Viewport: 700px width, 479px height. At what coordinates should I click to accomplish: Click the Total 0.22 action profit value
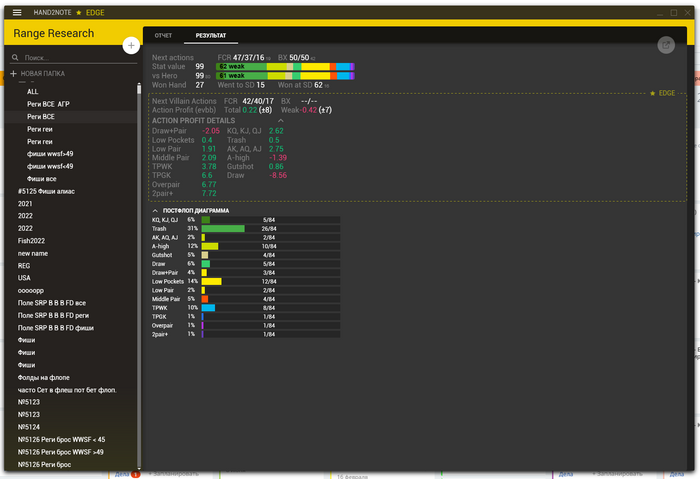[x=250, y=110]
